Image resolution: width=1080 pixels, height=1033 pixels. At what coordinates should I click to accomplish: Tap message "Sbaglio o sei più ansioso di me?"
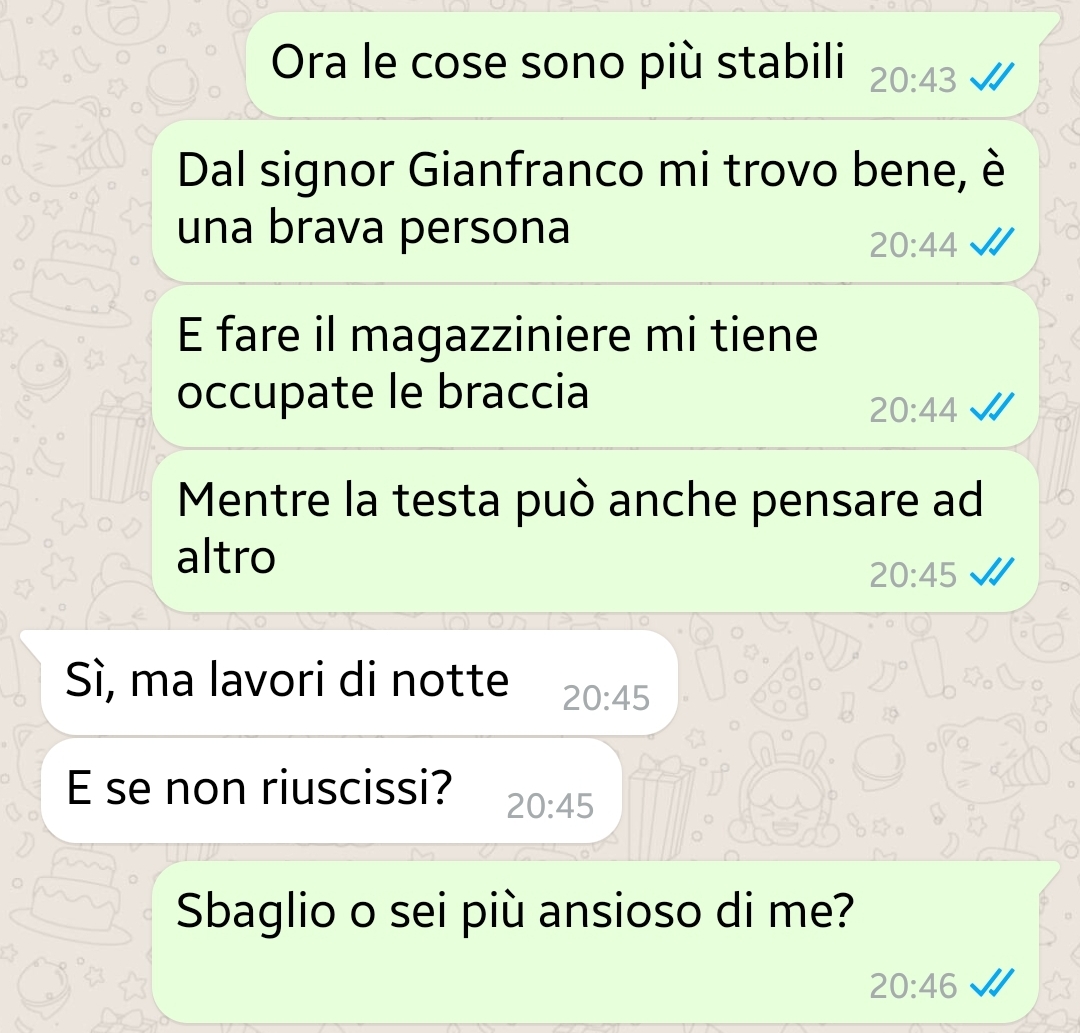click(595, 942)
